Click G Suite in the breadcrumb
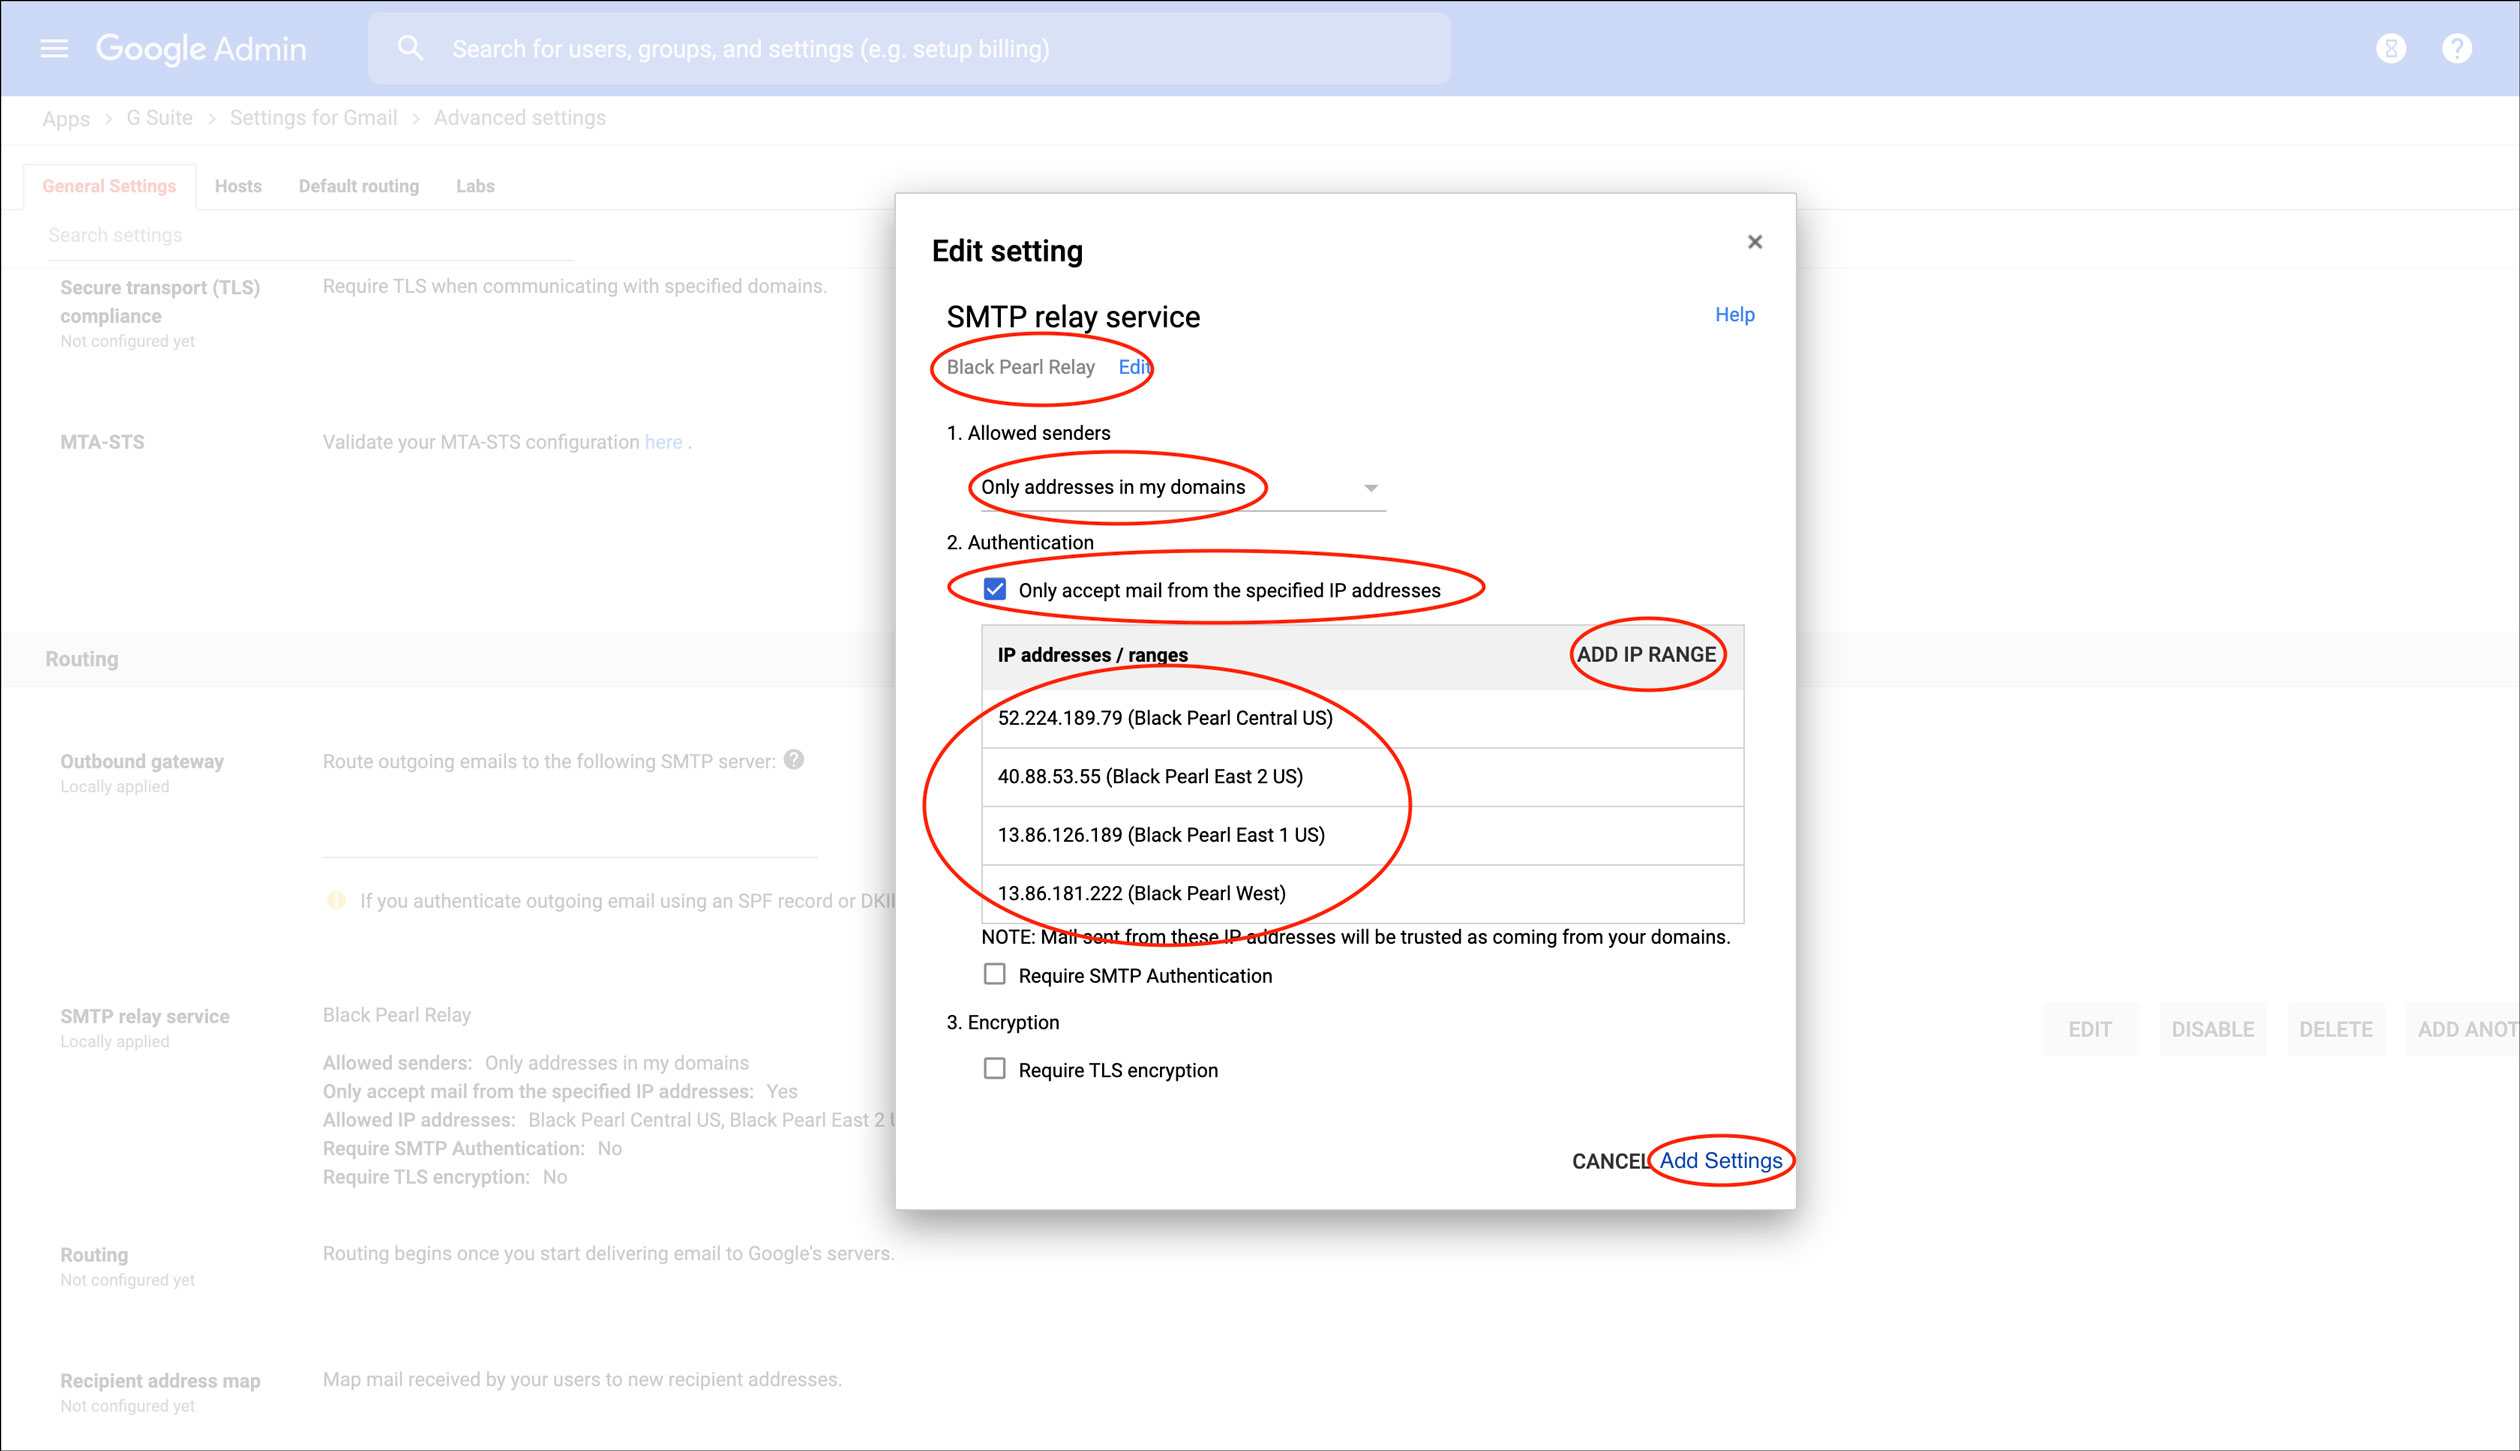This screenshot has width=2520, height=1451. coord(159,118)
